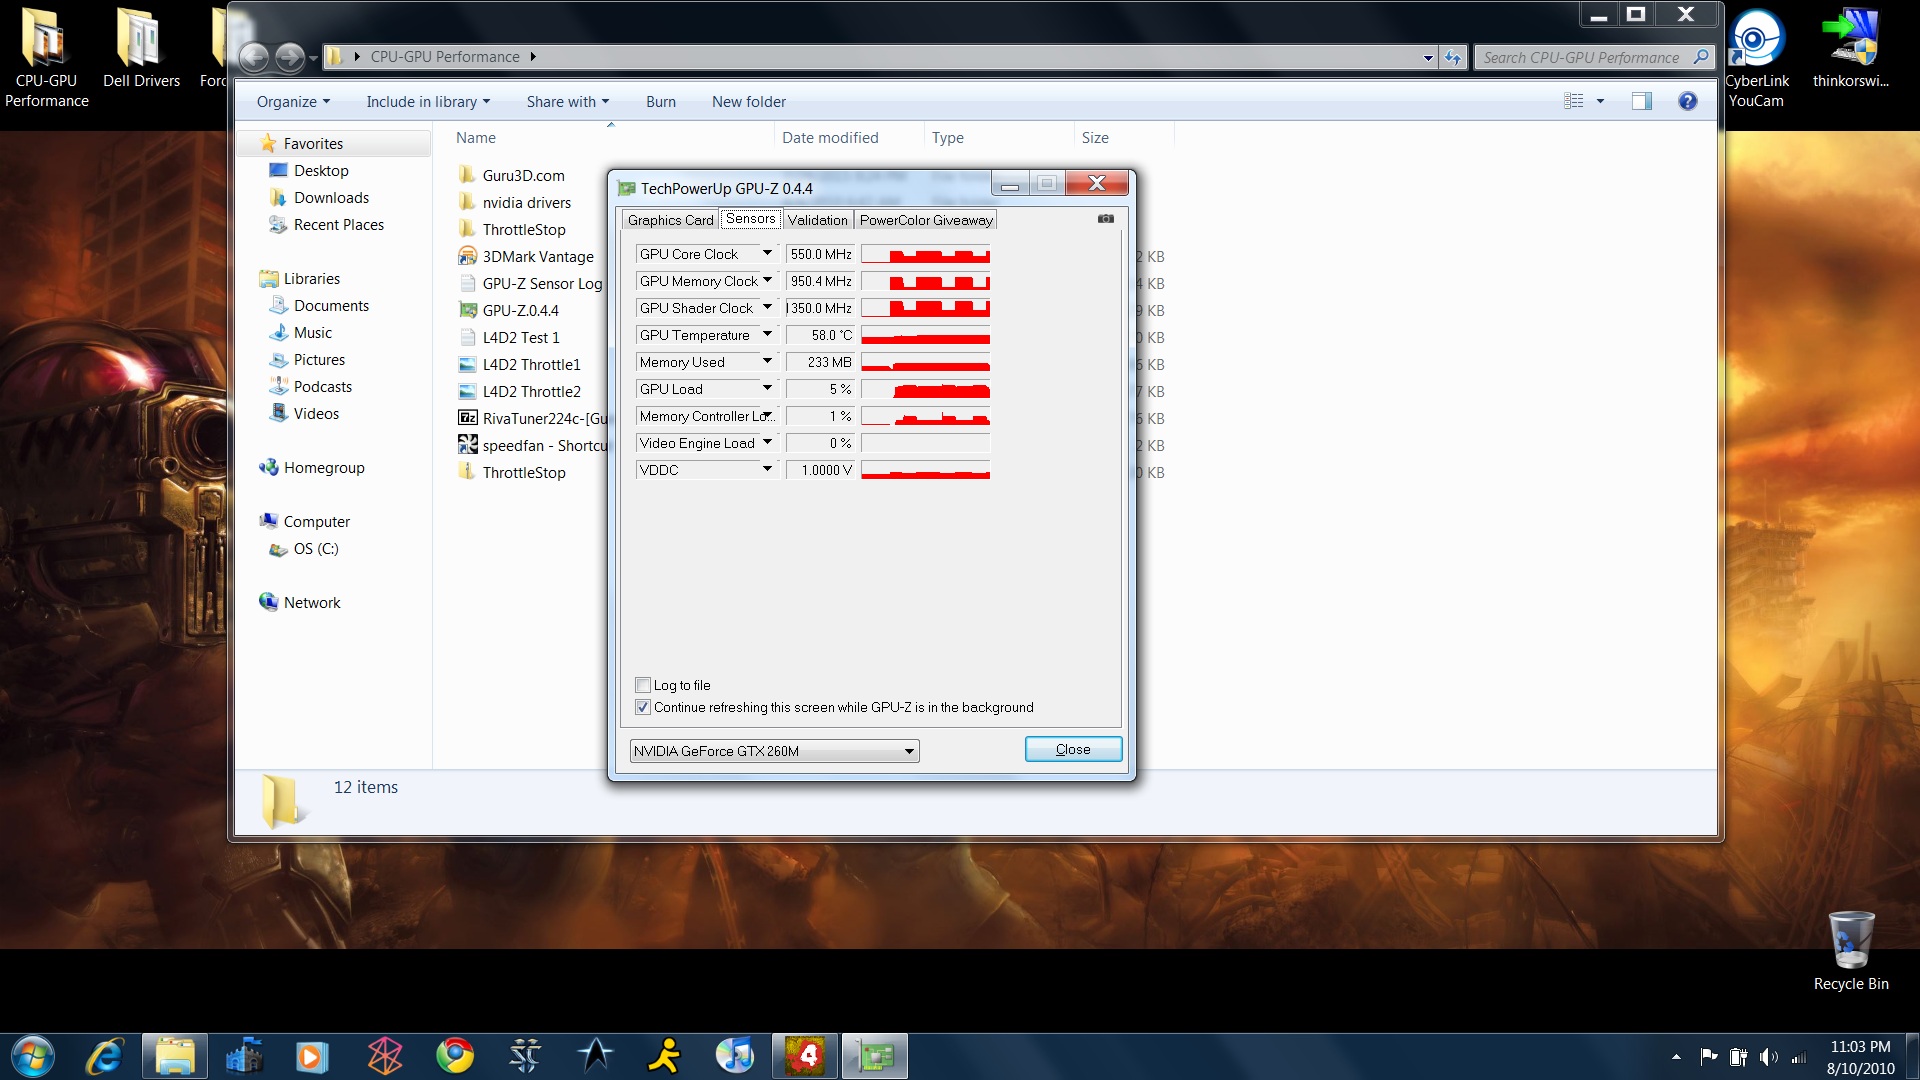The width and height of the screenshot is (1920, 1080).
Task: Open Windows Media Player from taskbar
Action: [x=311, y=1056]
